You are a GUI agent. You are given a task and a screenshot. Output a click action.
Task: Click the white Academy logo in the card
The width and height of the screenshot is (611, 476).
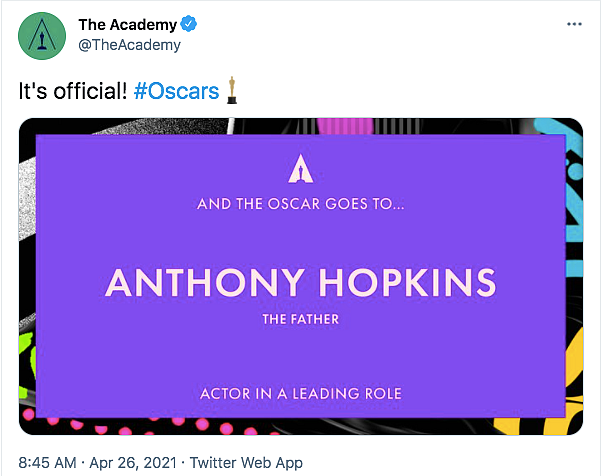(300, 168)
